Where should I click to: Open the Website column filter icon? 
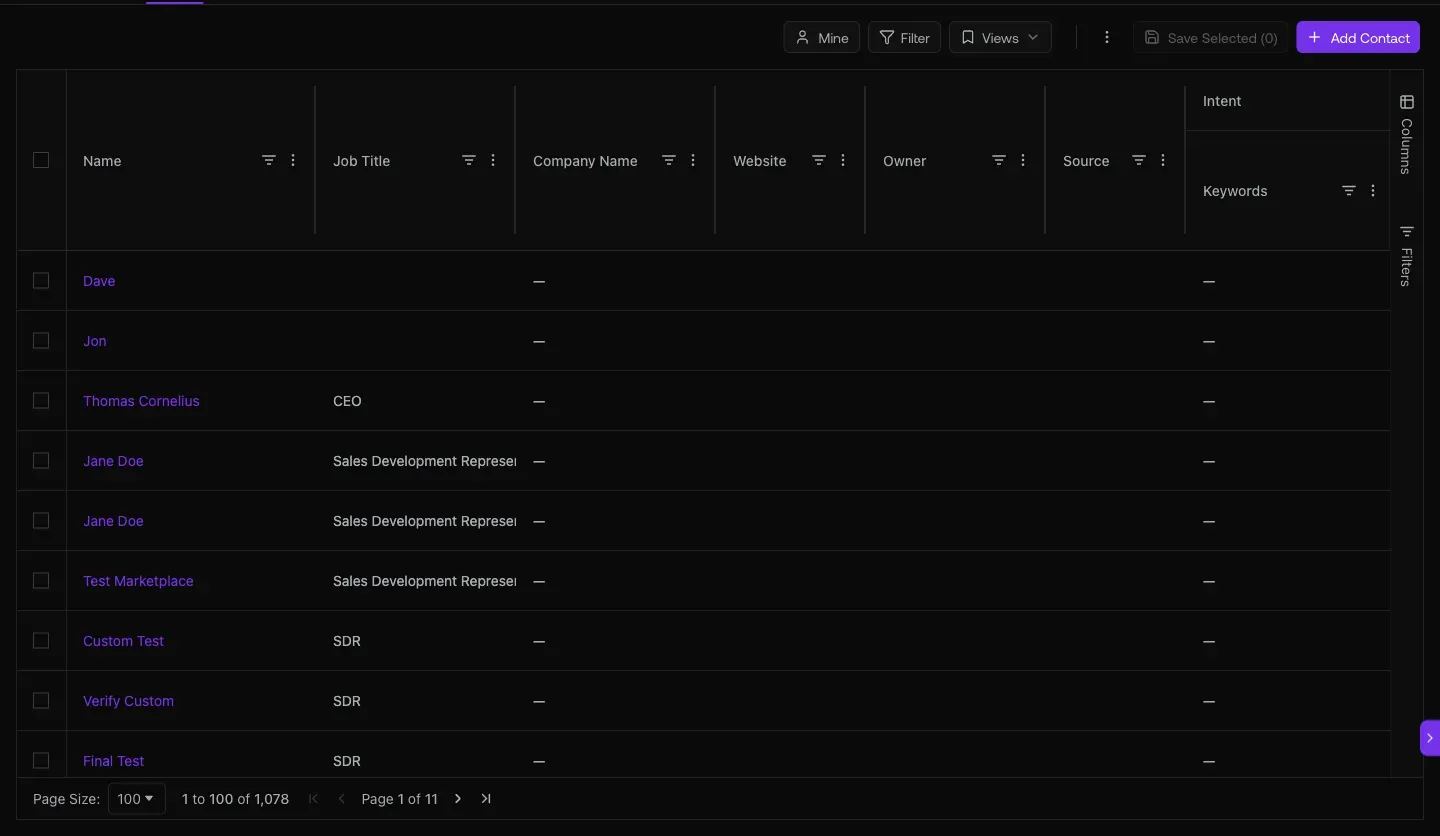(x=819, y=160)
